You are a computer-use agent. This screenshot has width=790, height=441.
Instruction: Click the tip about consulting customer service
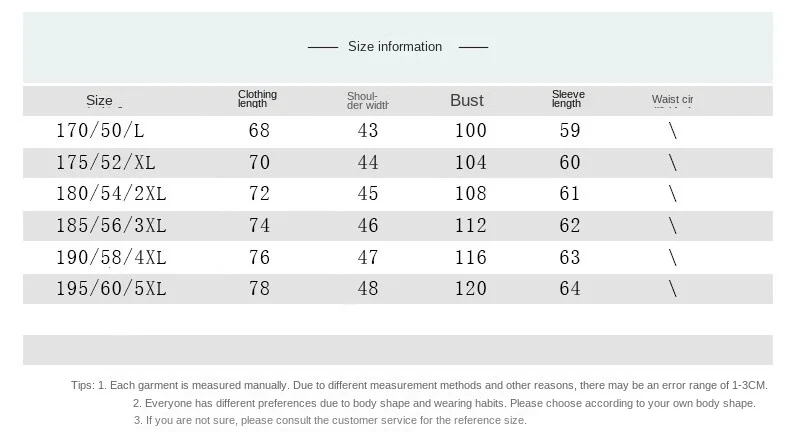(x=330, y=420)
